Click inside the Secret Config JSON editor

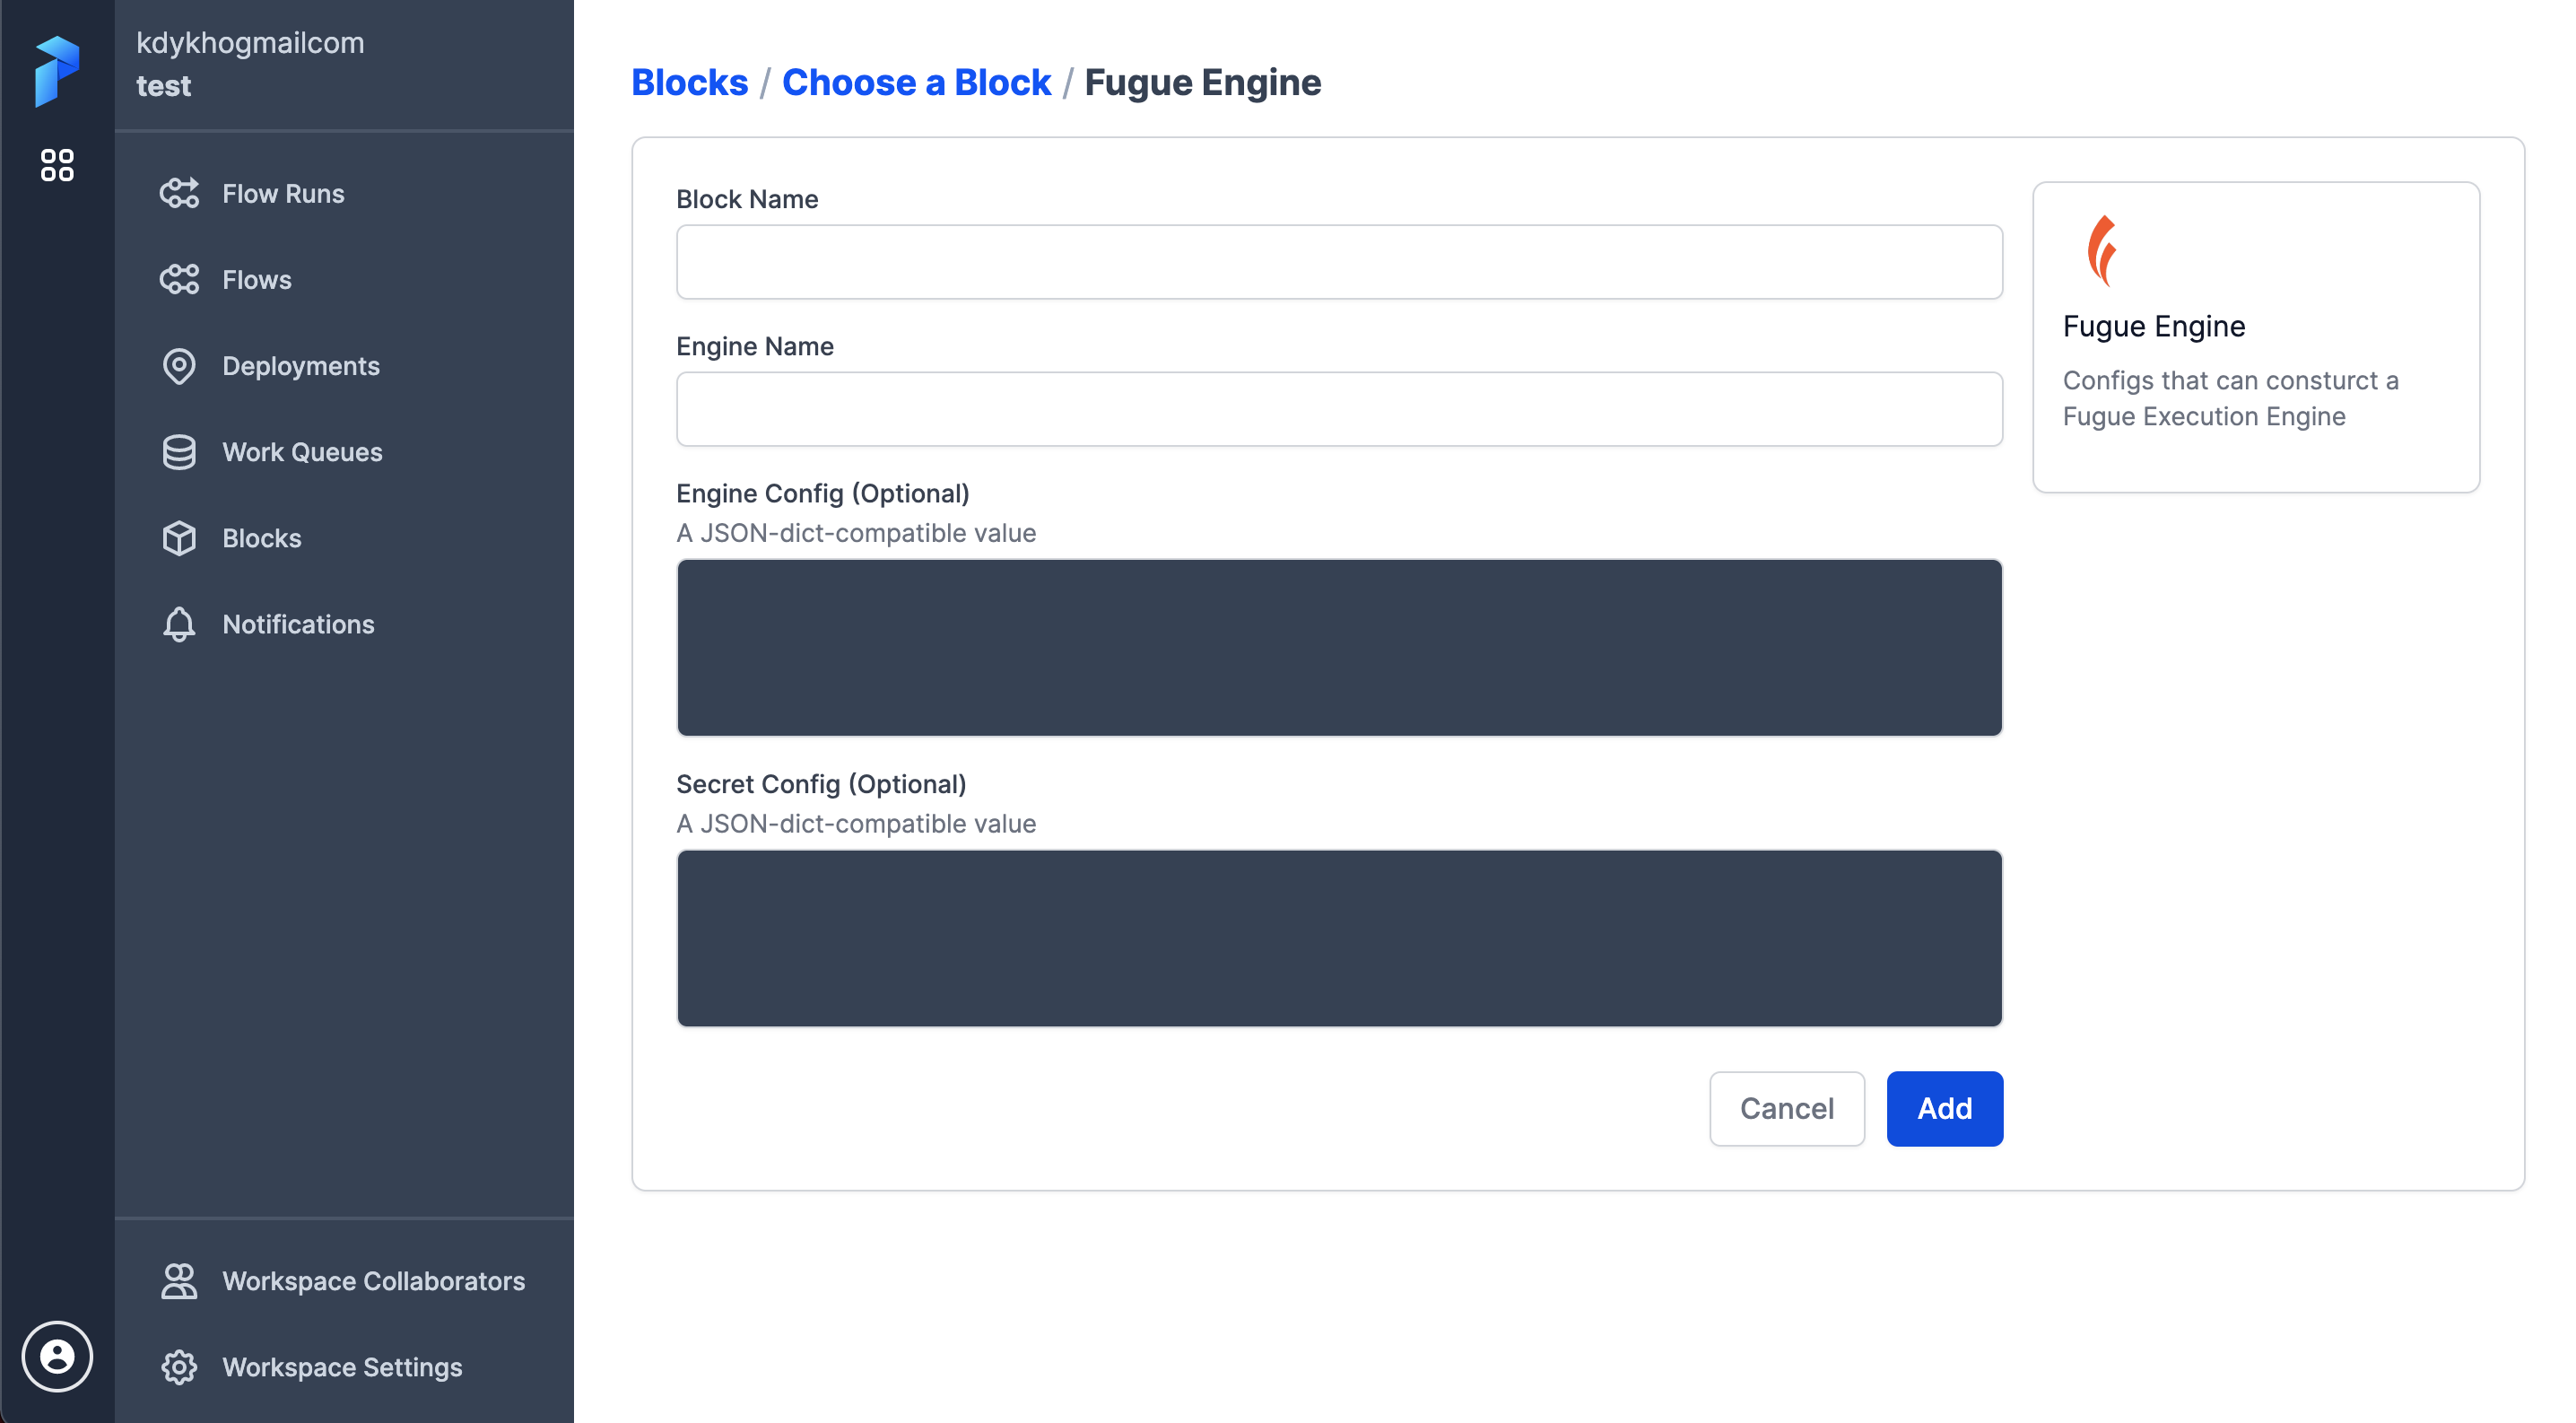tap(1339, 938)
